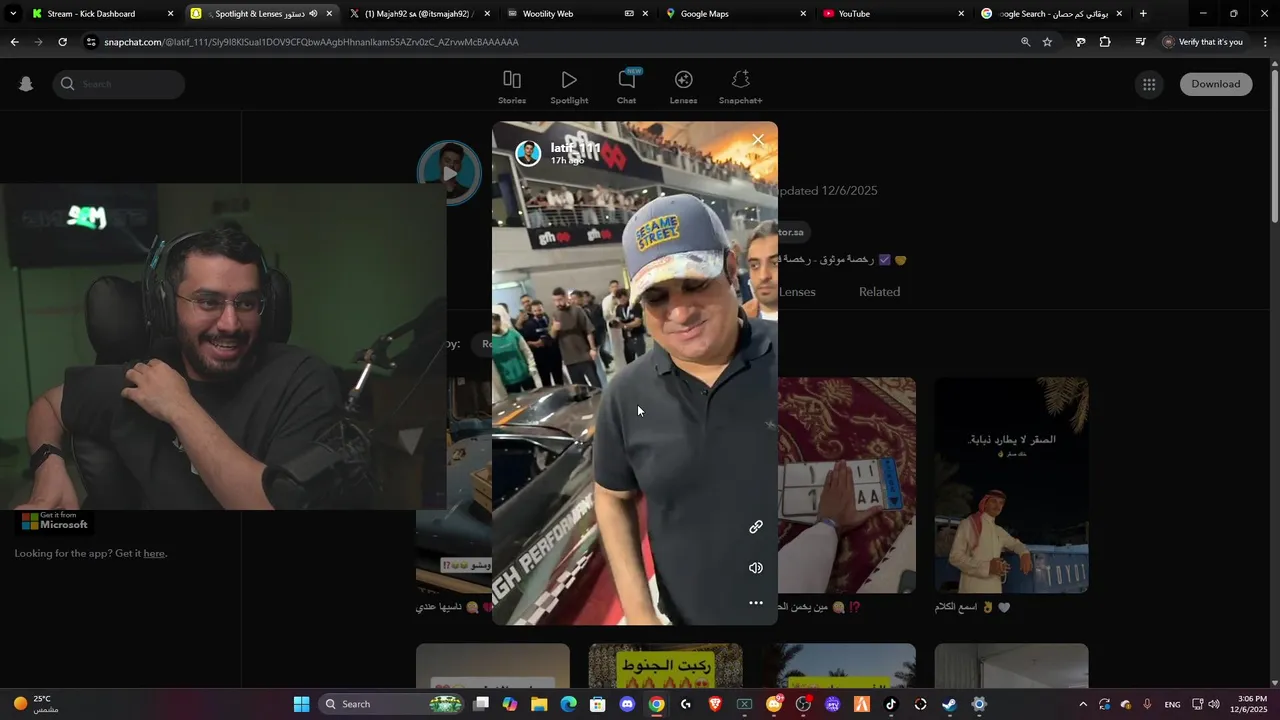Image resolution: width=1280 pixels, height=720 pixels.
Task: Click latif_111 avatar in story header
Action: click(528, 152)
